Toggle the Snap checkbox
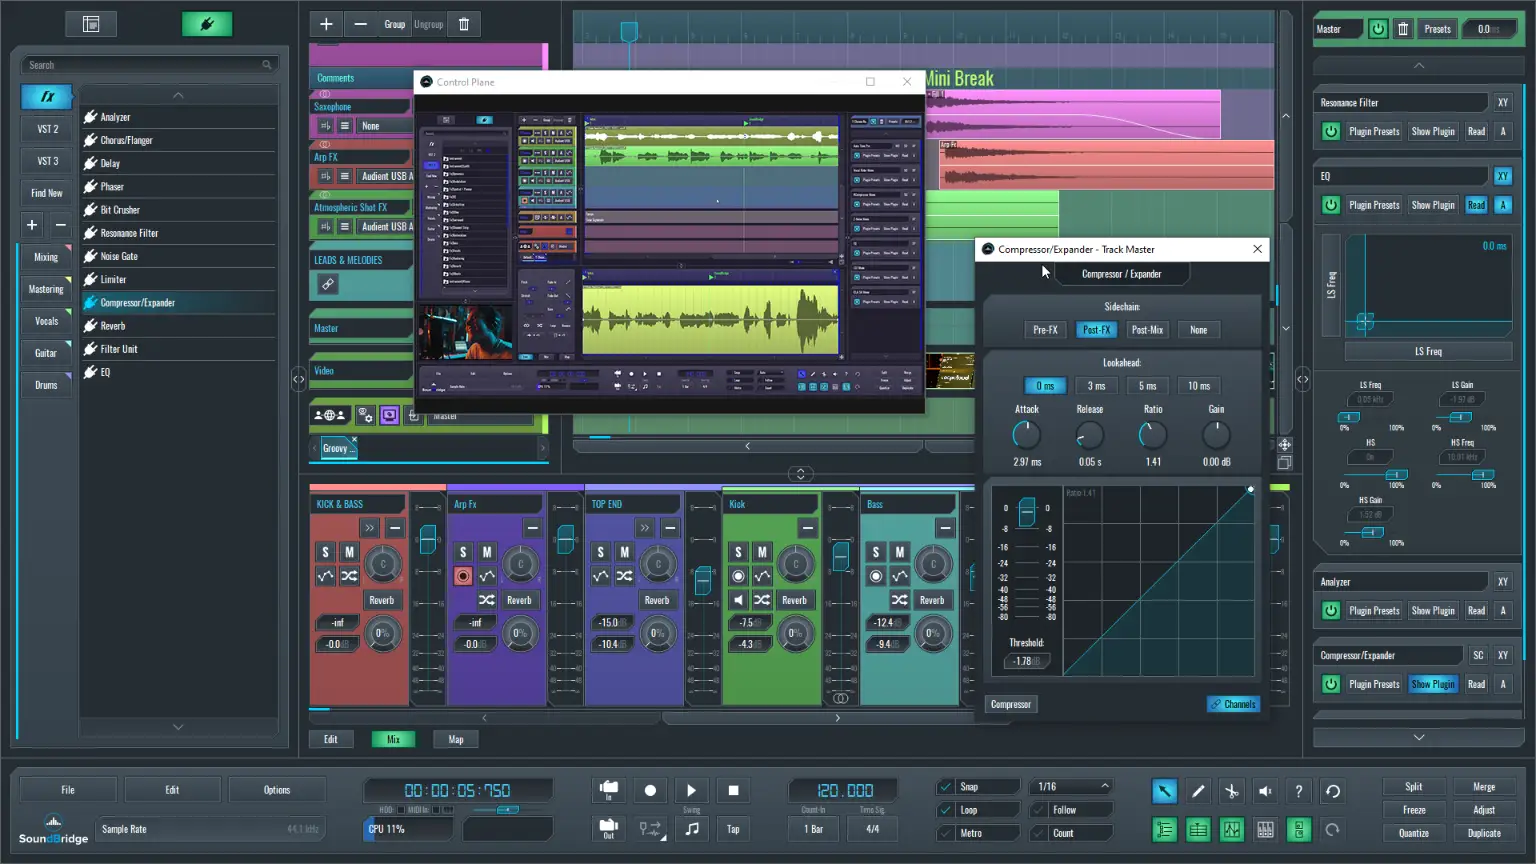 (945, 787)
